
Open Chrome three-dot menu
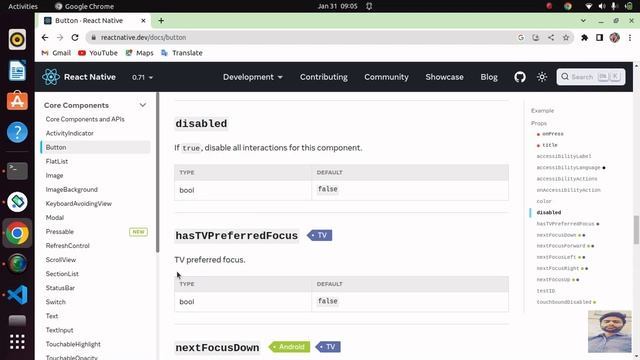pyautogui.click(x=630, y=37)
